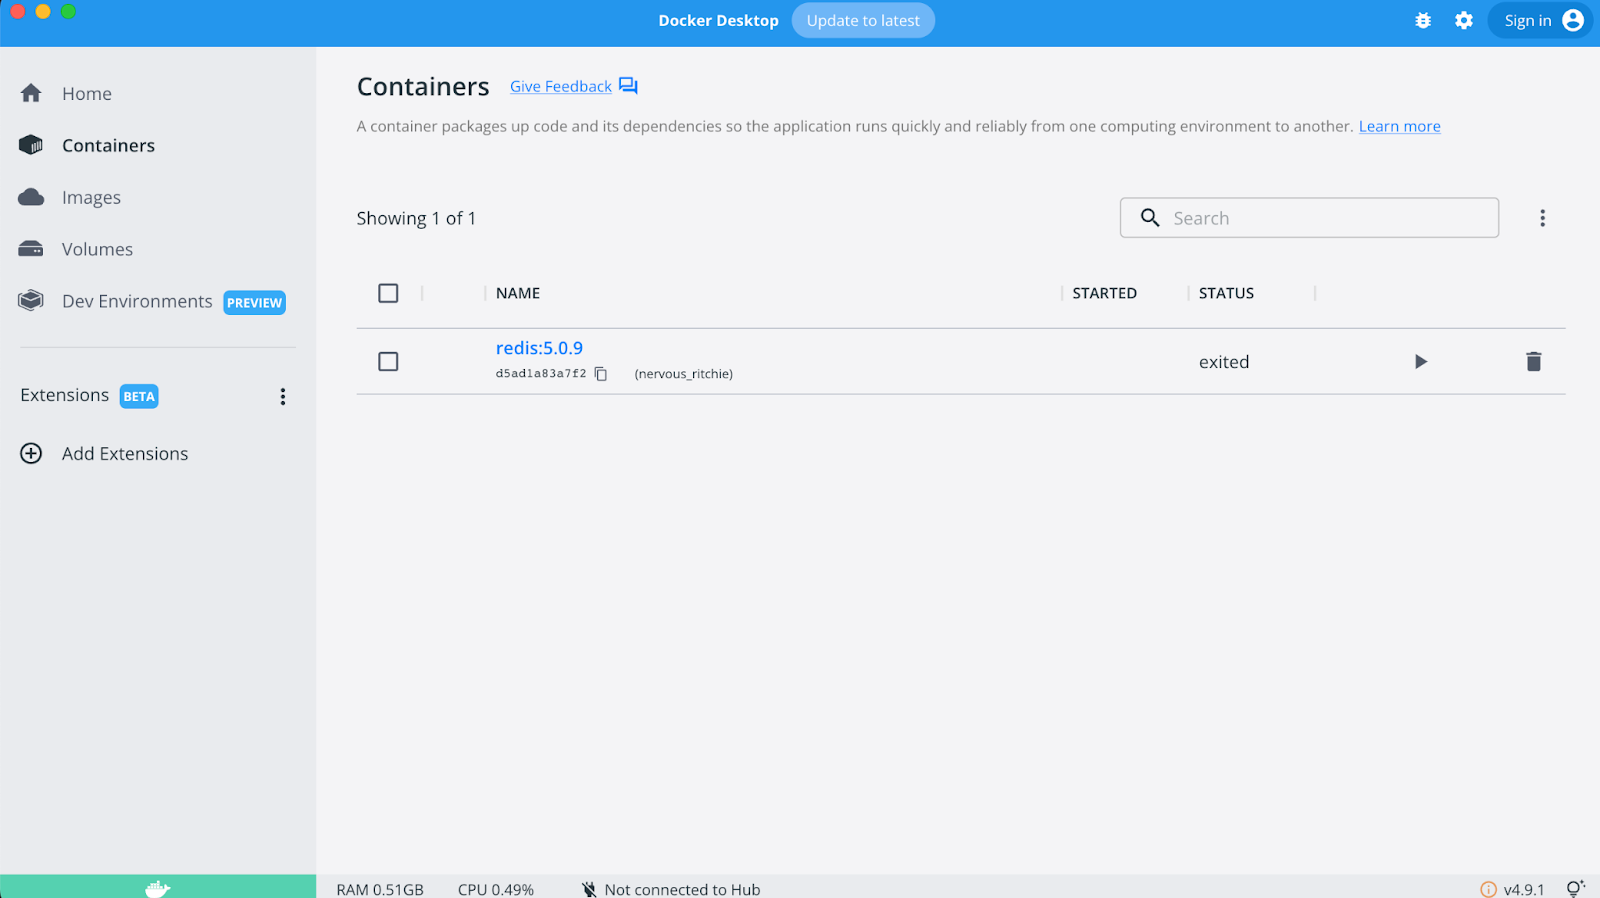Delete the redis container with trash
The height and width of the screenshot is (898, 1600).
[x=1534, y=362]
